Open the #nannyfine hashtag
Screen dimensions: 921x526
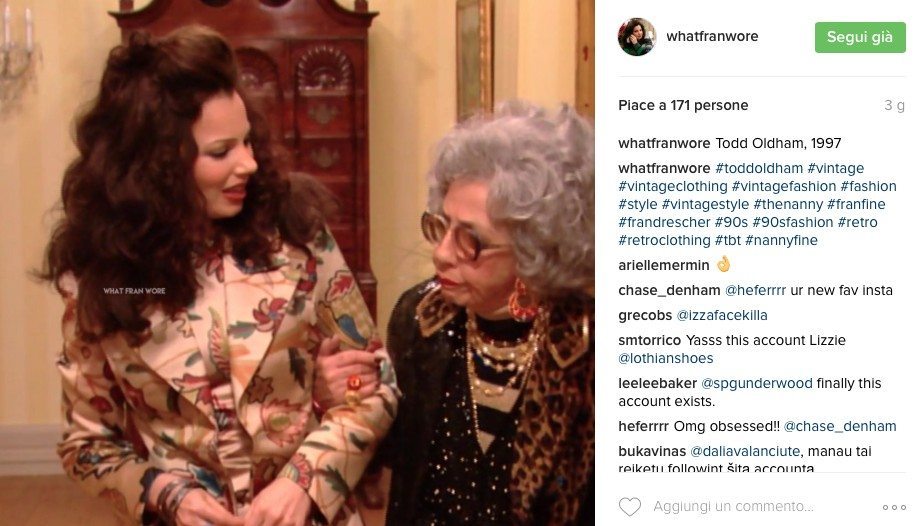click(x=781, y=241)
